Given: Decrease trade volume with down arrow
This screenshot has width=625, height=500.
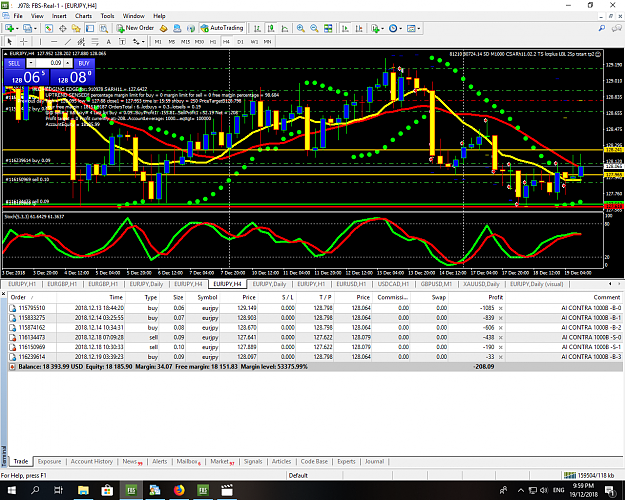Looking at the screenshot, I should (31, 63).
